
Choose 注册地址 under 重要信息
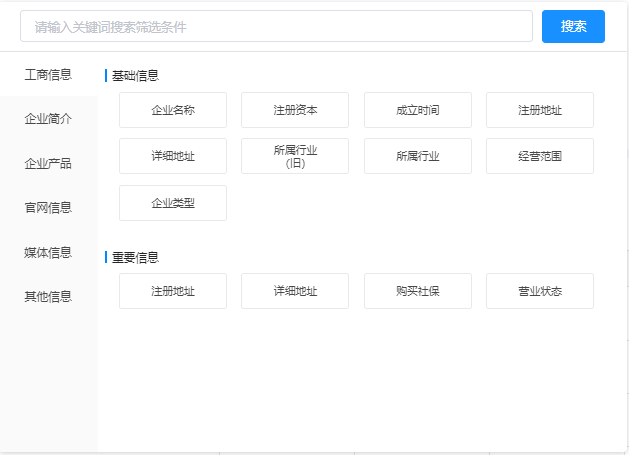[173, 291]
